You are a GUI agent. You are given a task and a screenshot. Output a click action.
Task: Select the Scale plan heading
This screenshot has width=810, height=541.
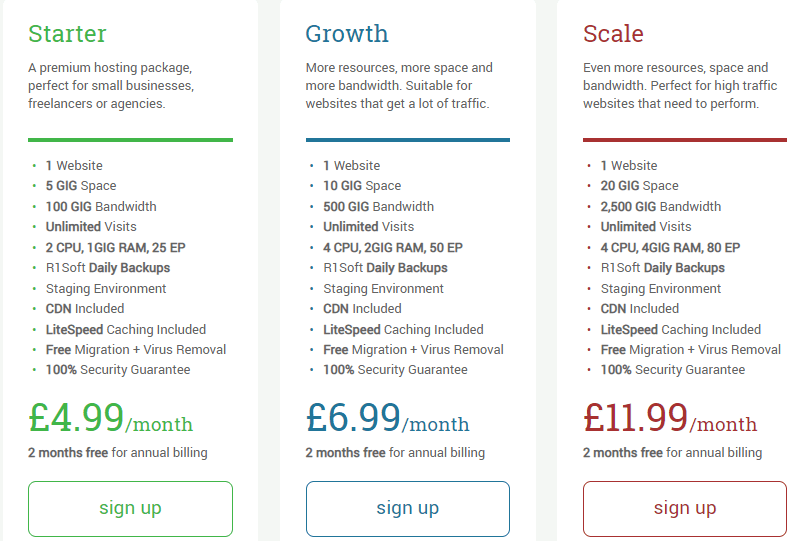[613, 34]
